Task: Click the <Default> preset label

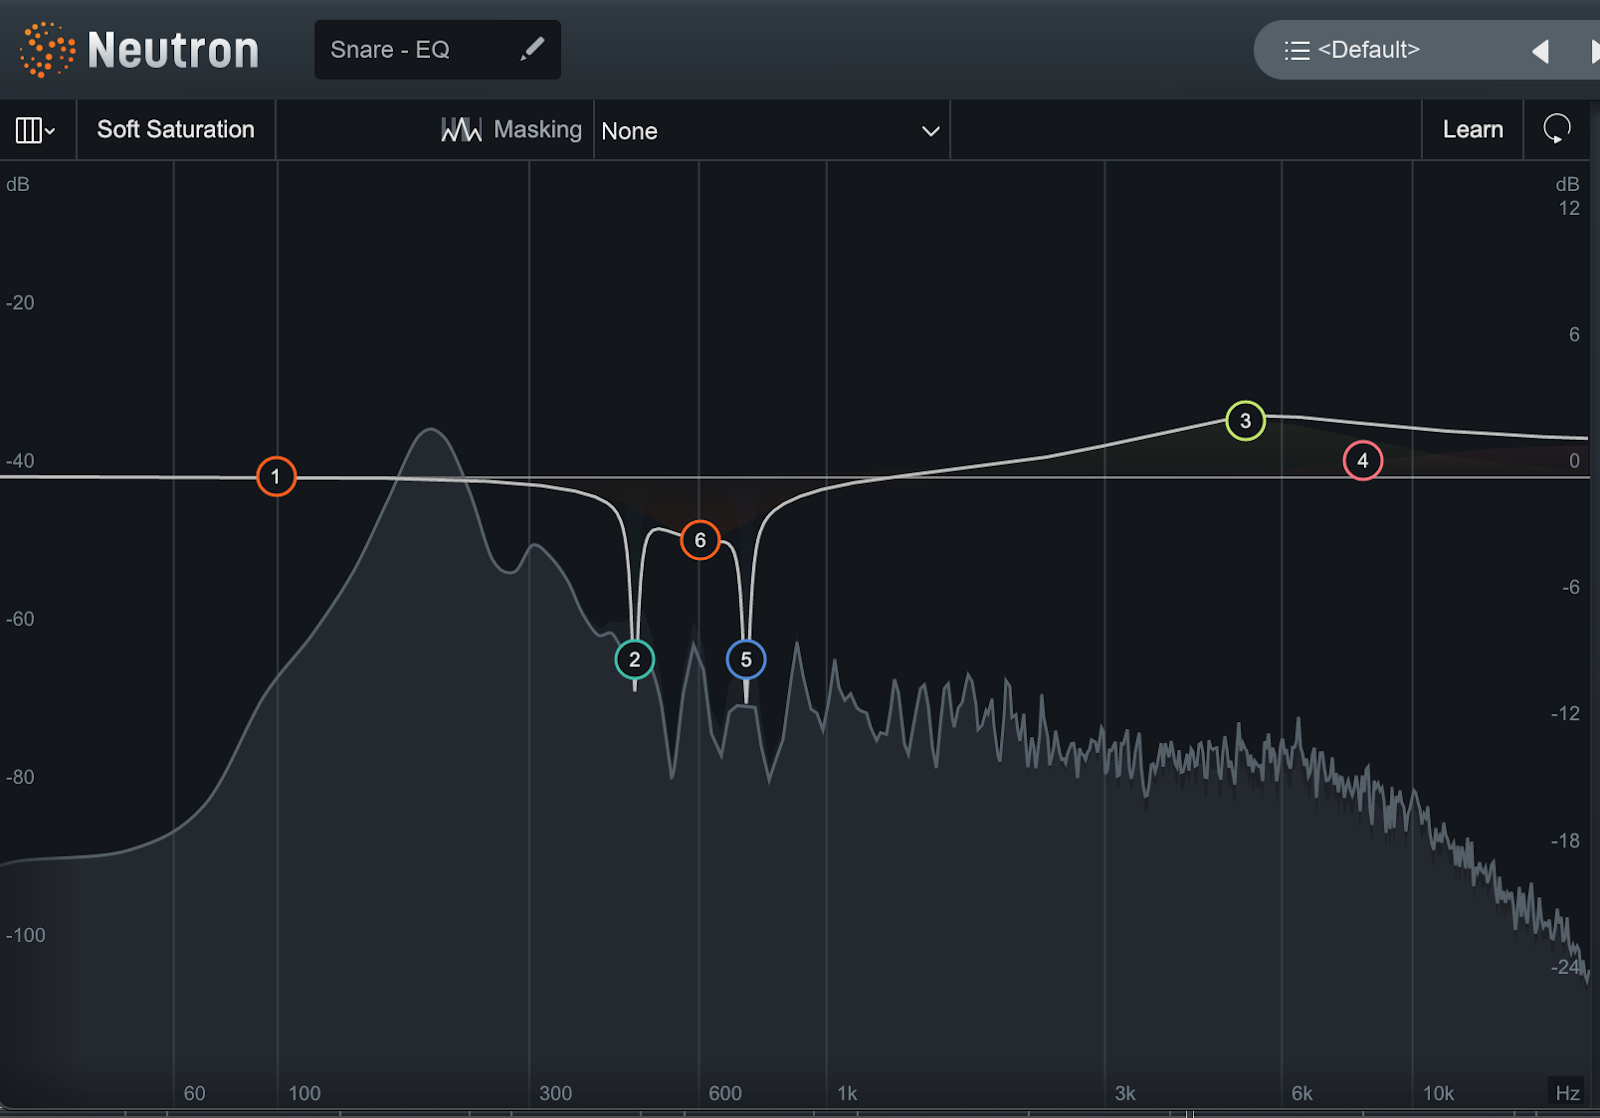Action: [x=1368, y=49]
